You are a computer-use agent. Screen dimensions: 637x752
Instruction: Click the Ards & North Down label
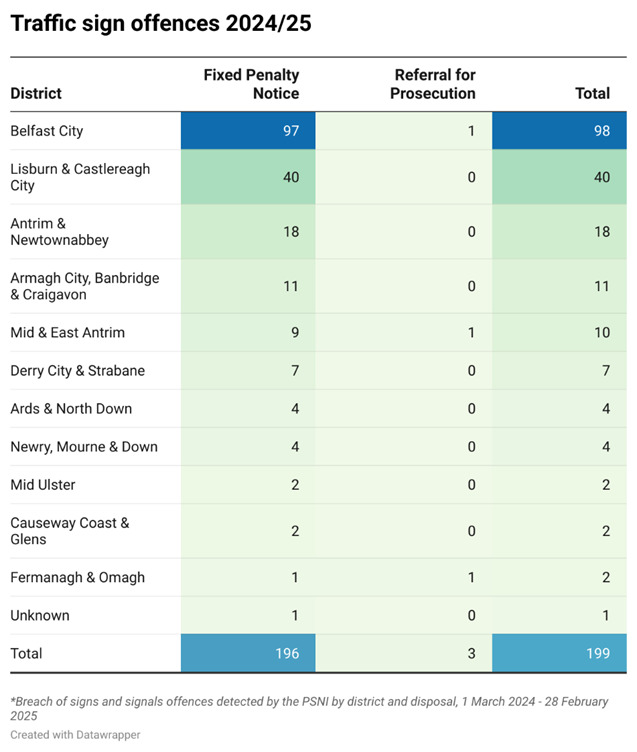click(x=71, y=408)
